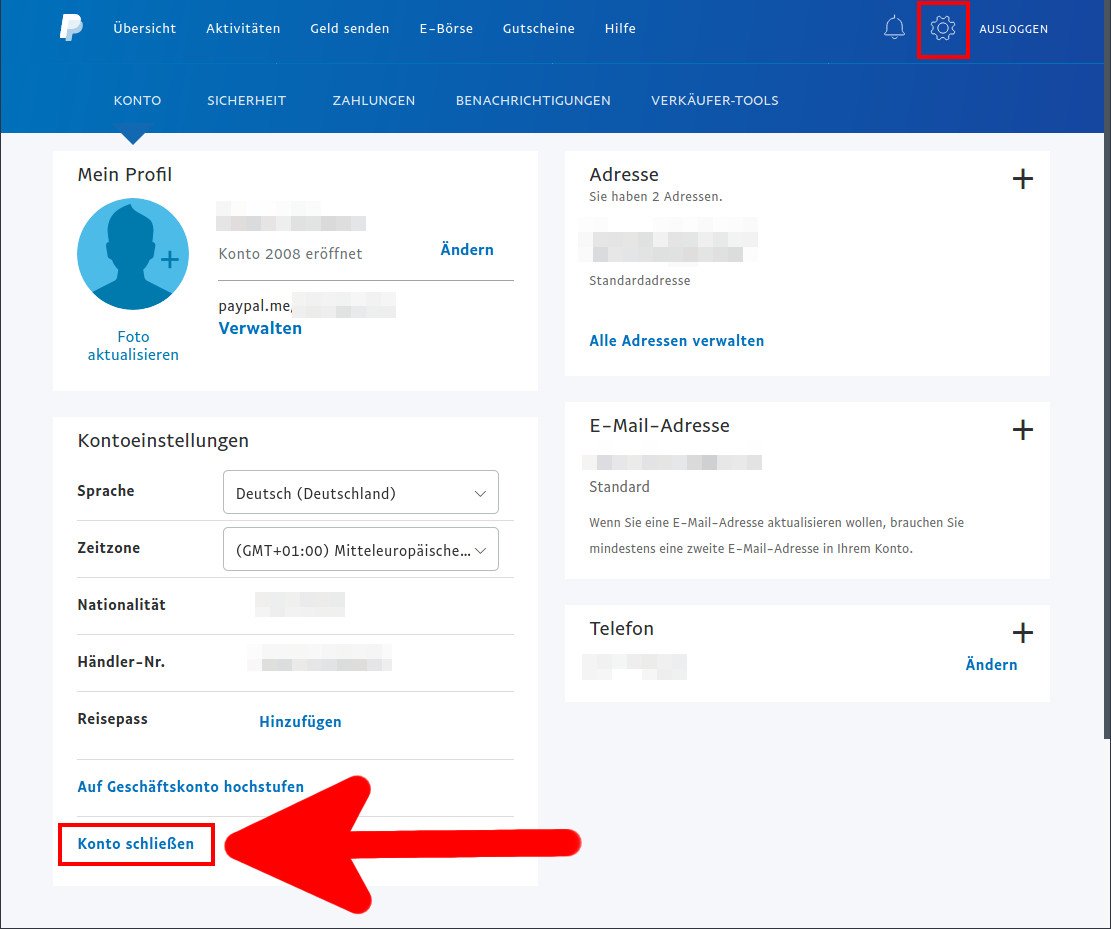
Task: Select Auf Geschäftskonto hochstufen
Action: 190,786
